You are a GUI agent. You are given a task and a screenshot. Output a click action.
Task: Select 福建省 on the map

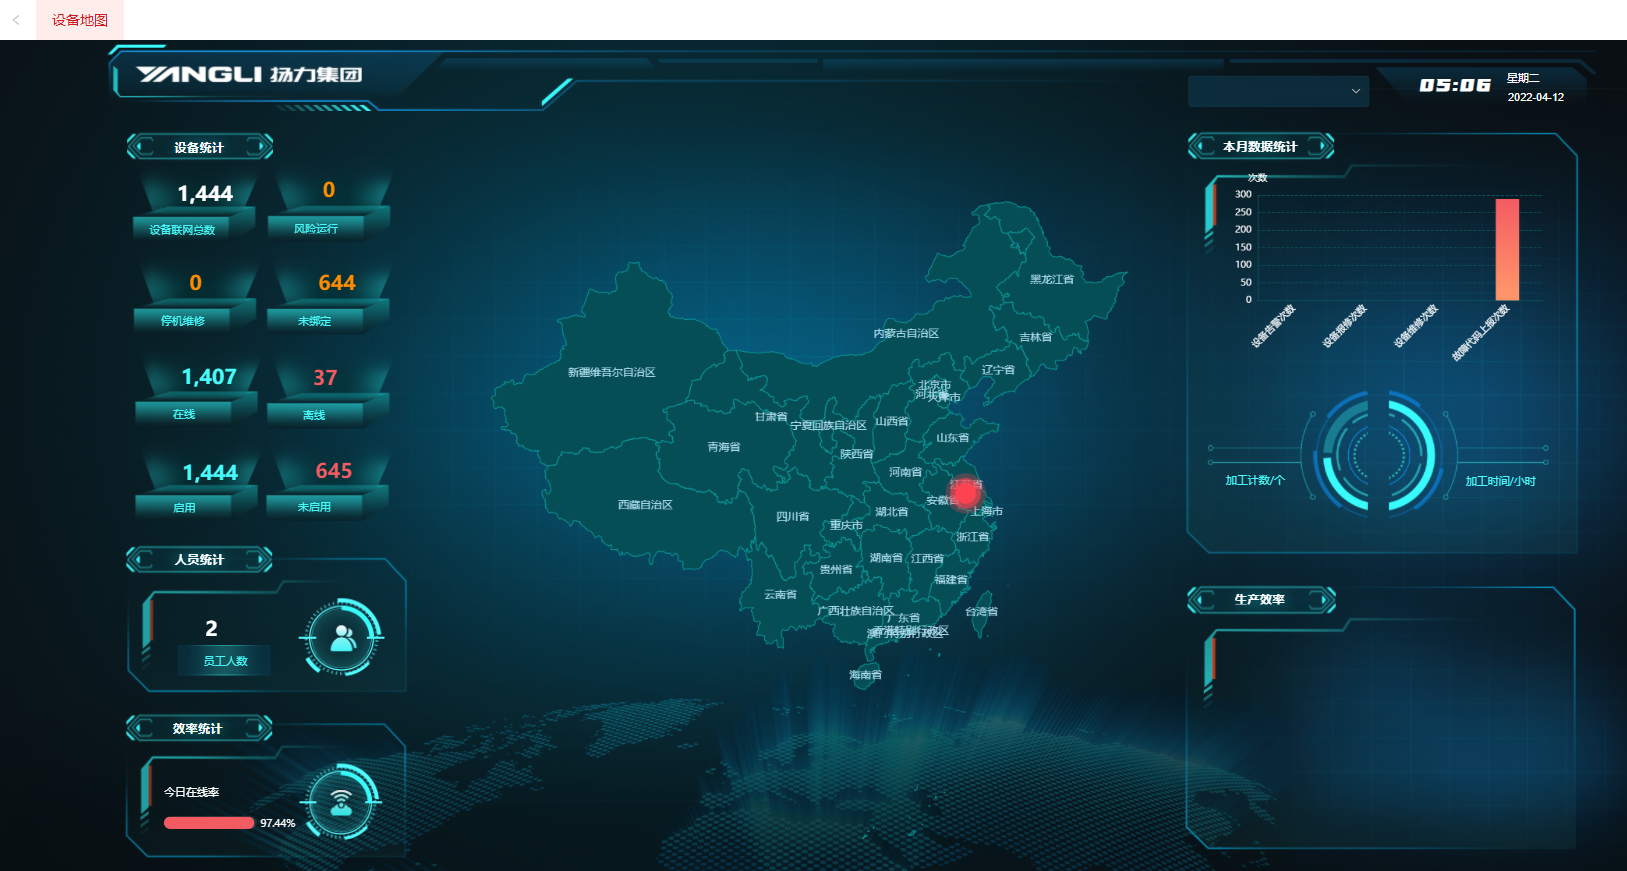951,579
